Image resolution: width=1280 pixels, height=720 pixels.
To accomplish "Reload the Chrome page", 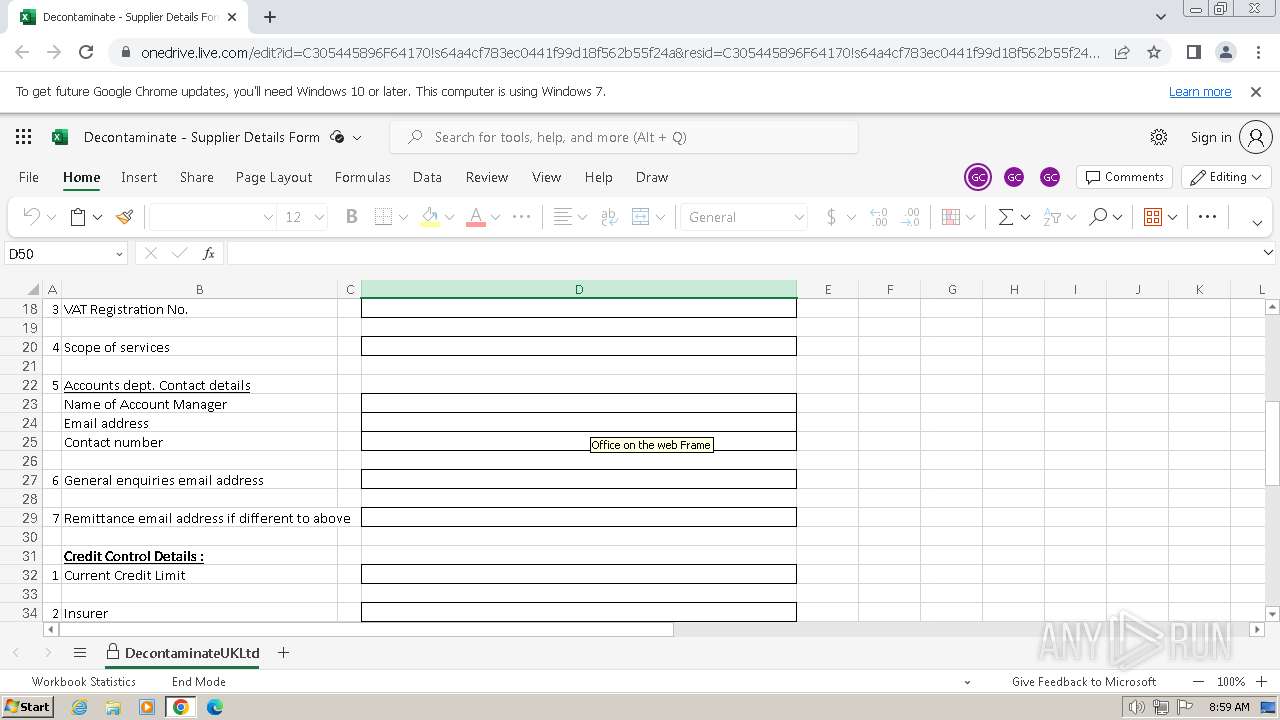I will 86,53.
